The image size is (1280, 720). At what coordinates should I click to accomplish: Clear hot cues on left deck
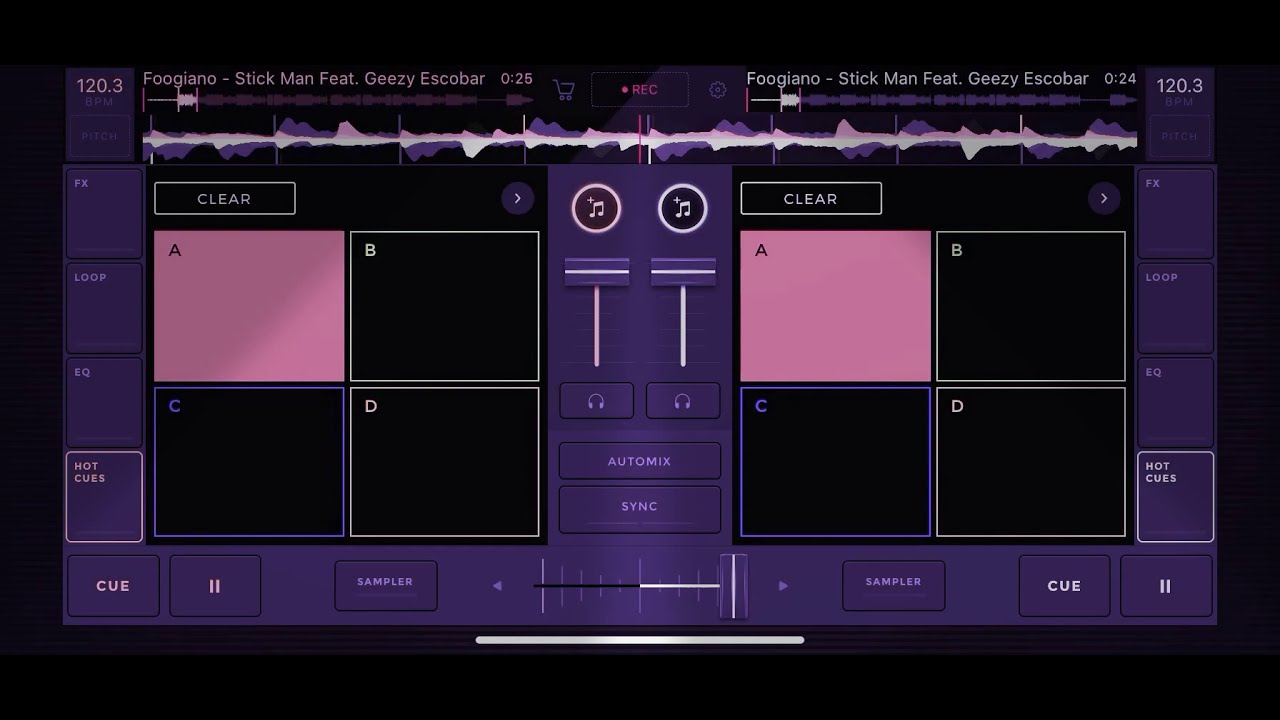[225, 198]
